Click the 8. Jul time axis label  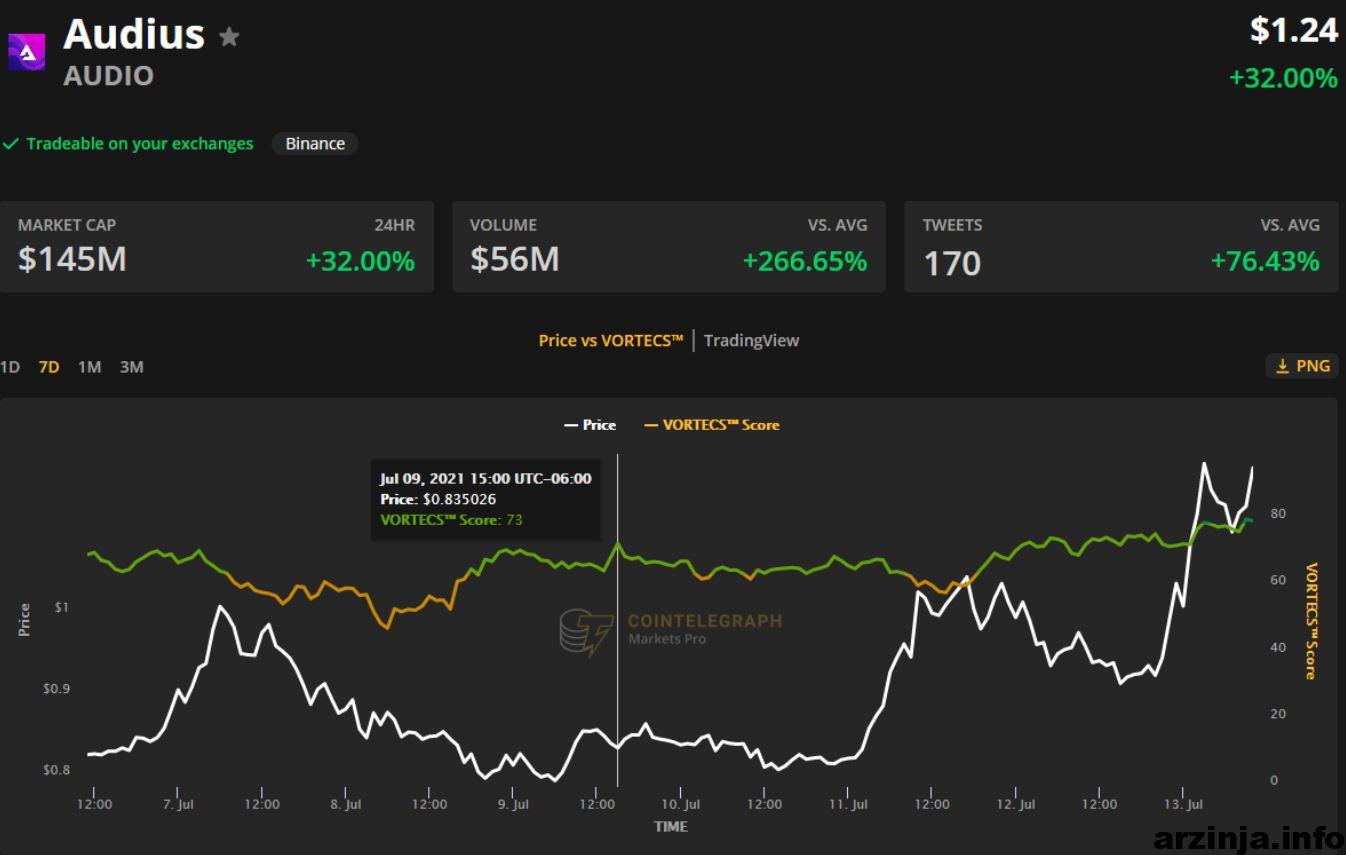[x=346, y=804]
